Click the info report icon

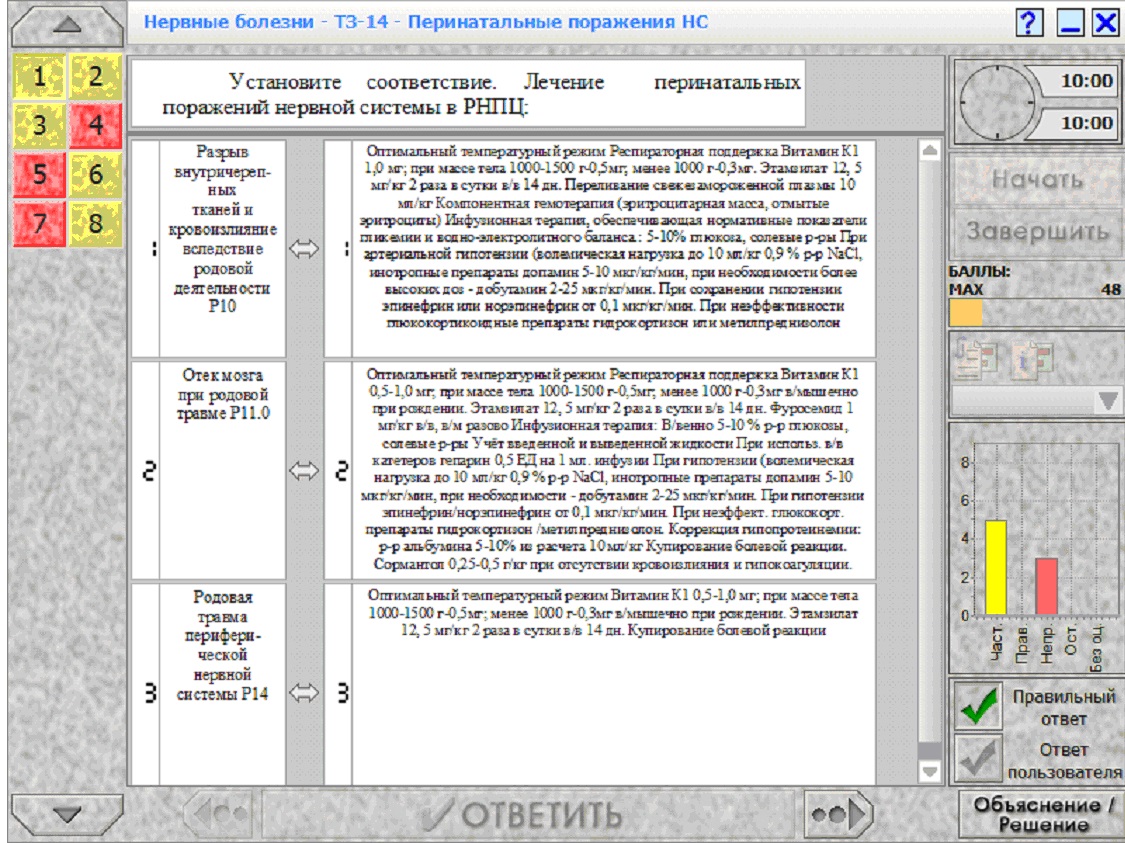(x=1032, y=358)
